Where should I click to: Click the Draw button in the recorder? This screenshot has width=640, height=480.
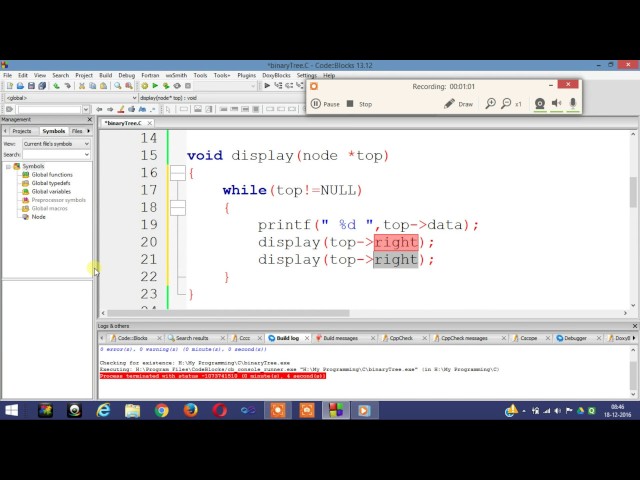click(x=458, y=104)
